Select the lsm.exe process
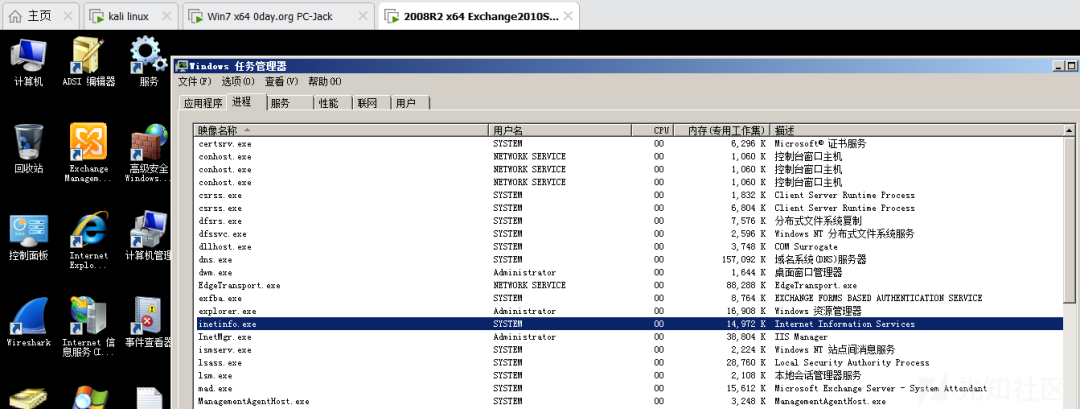The height and width of the screenshot is (409, 1080). pos(629,375)
